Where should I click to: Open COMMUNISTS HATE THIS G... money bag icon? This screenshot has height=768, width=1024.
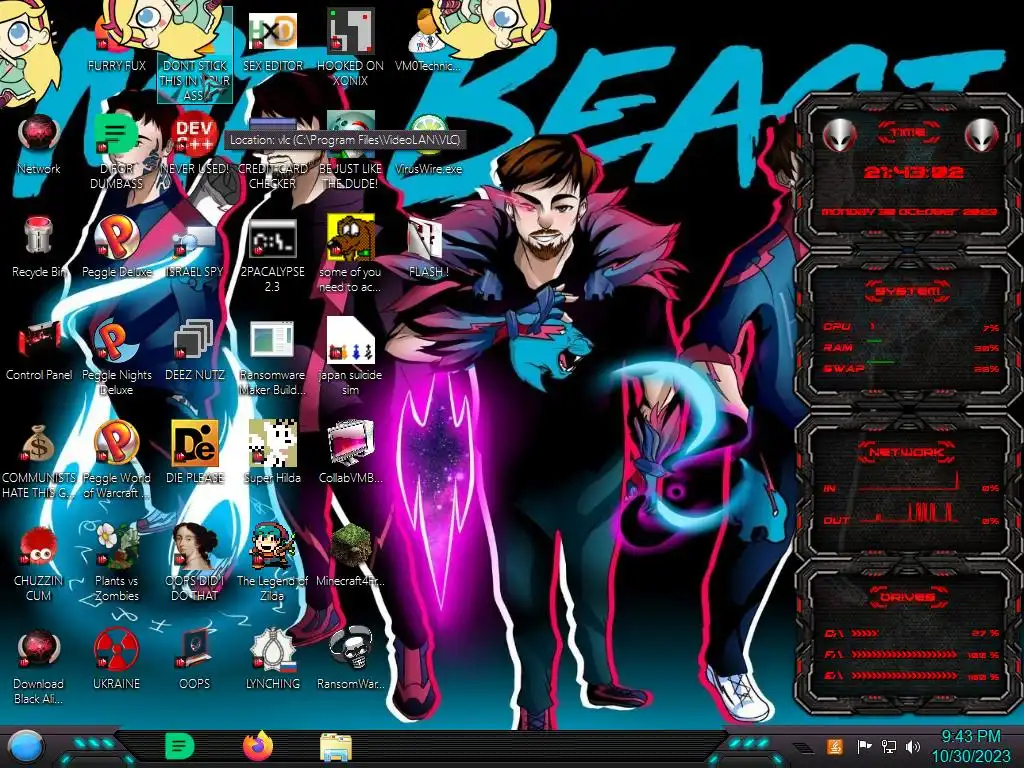(x=39, y=461)
